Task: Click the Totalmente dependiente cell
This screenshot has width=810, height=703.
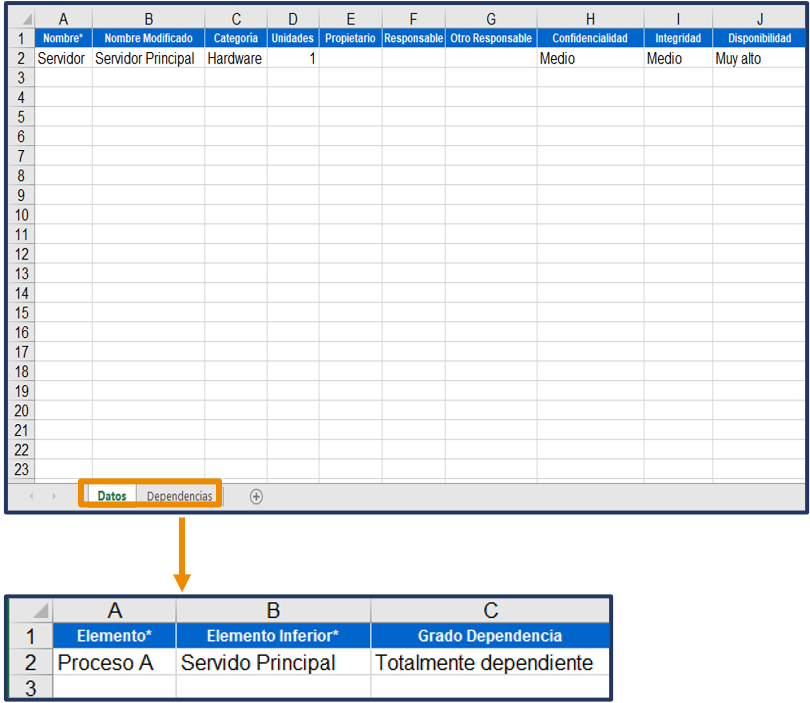Action: click(x=489, y=662)
